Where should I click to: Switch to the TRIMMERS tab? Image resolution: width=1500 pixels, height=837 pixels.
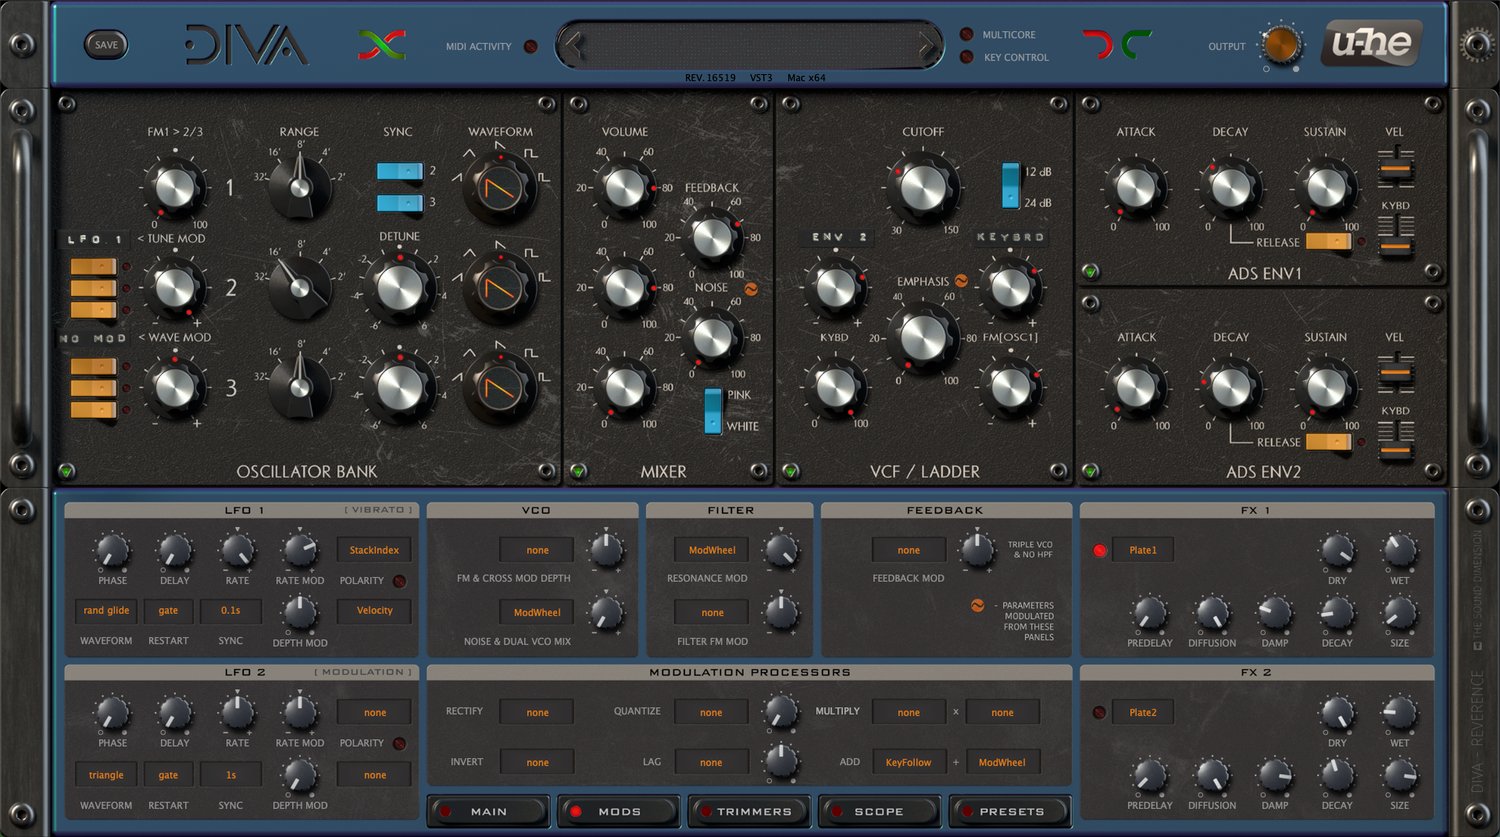(x=749, y=811)
